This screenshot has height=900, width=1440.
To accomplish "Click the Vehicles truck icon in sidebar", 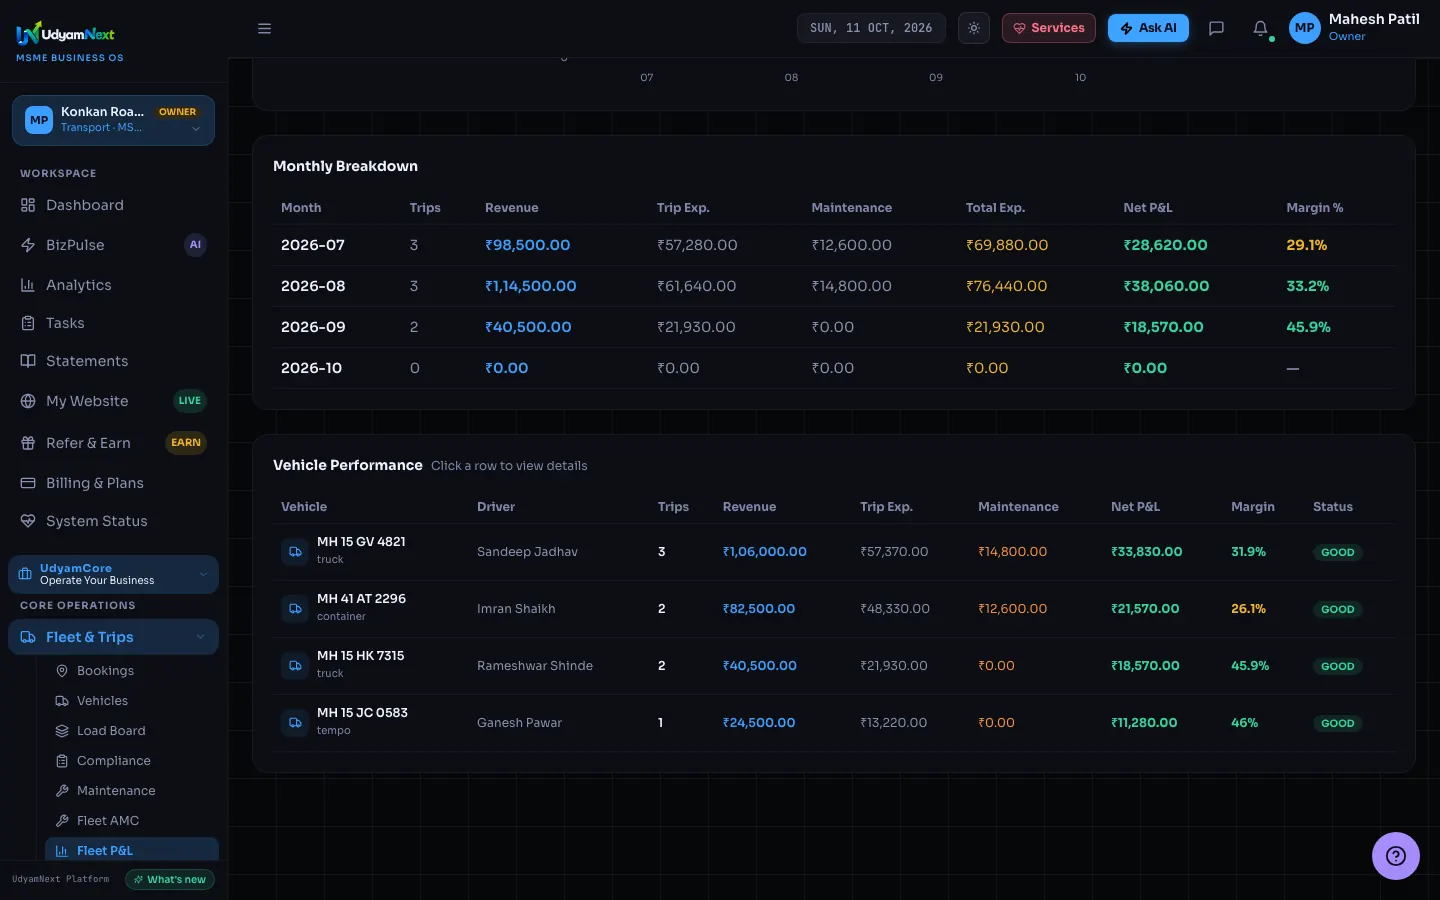I will pyautogui.click(x=62, y=701).
